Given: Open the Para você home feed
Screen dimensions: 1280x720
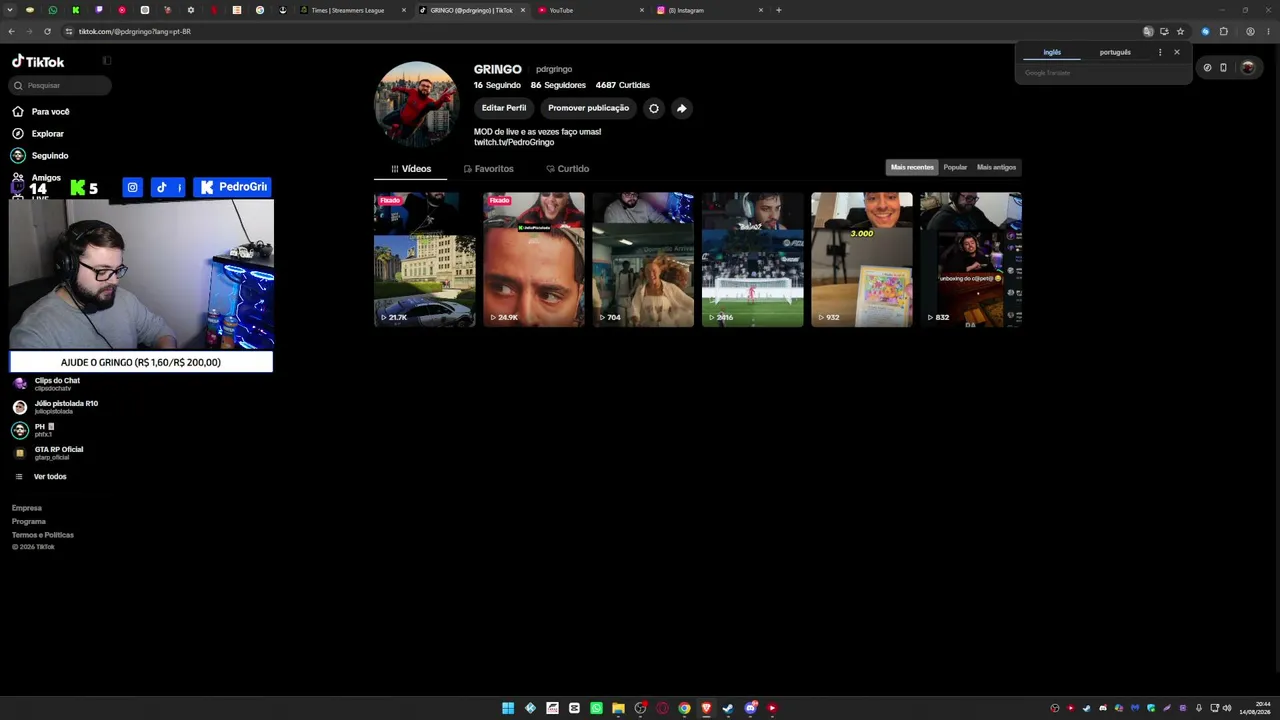Looking at the screenshot, I should tap(41, 112).
